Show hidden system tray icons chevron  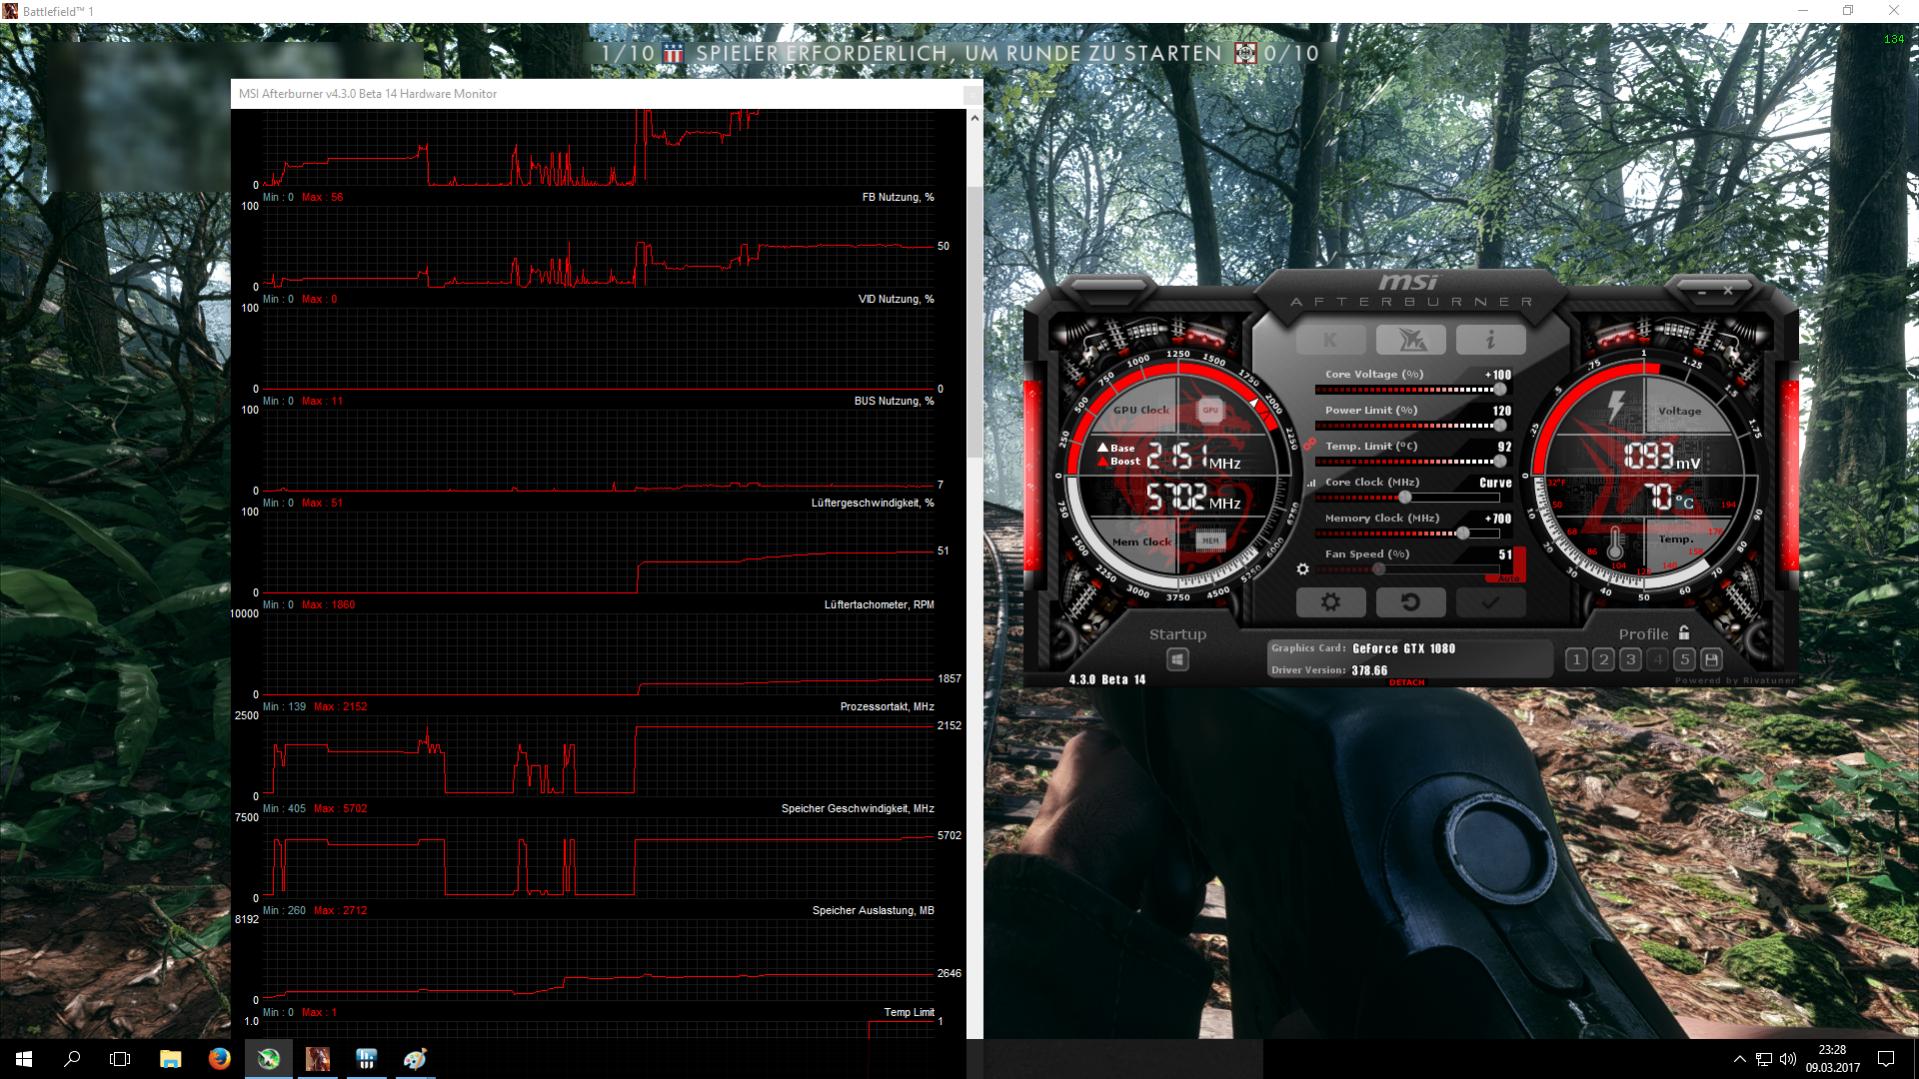tap(1739, 1059)
